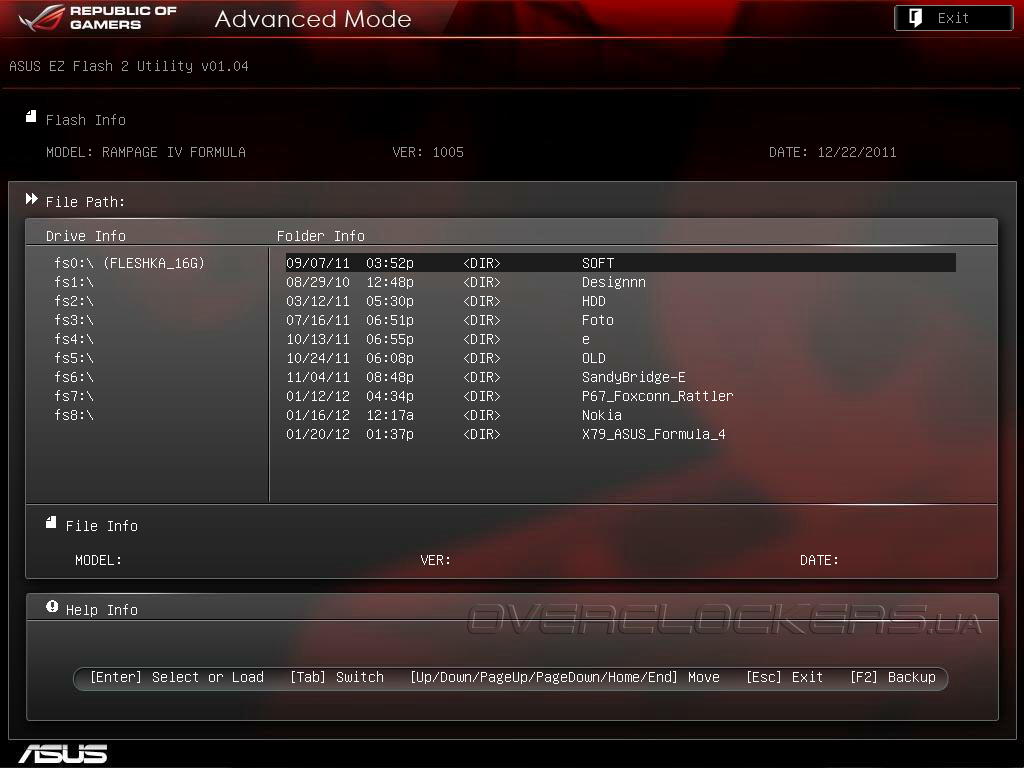The width and height of the screenshot is (1024, 768).
Task: Open the Foto folder
Action: point(620,320)
